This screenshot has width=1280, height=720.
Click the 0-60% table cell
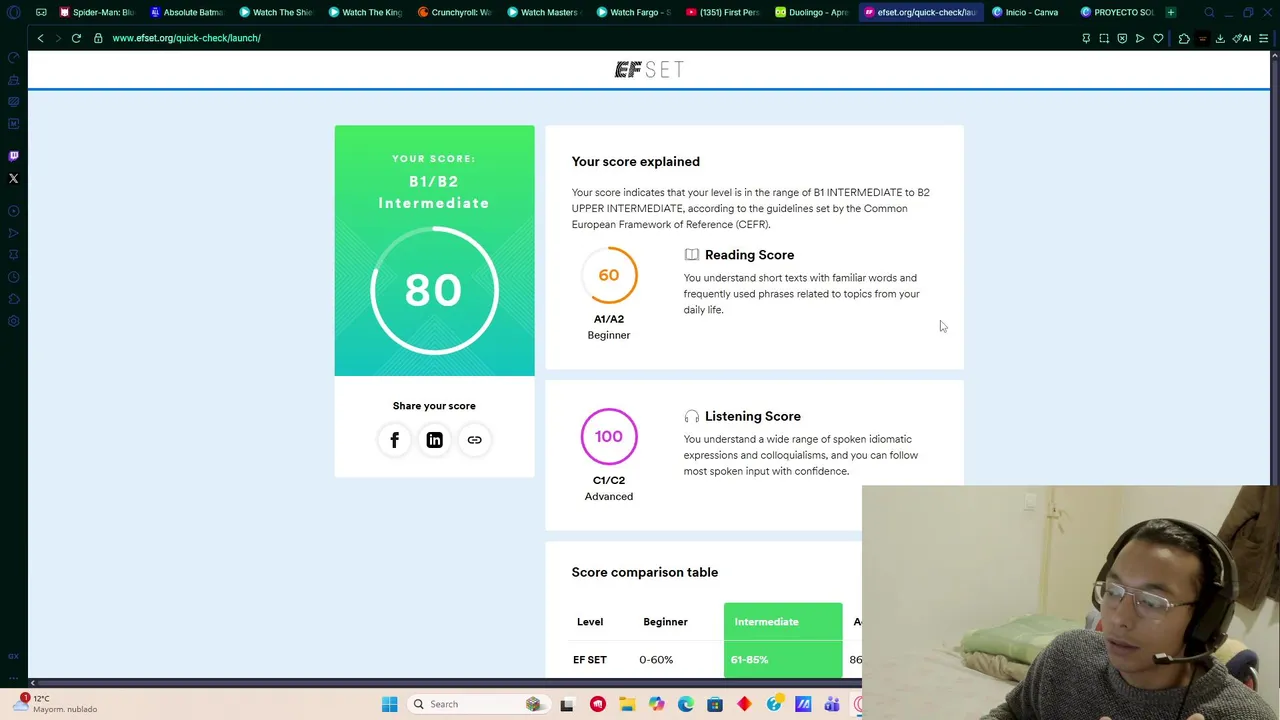click(x=656, y=660)
